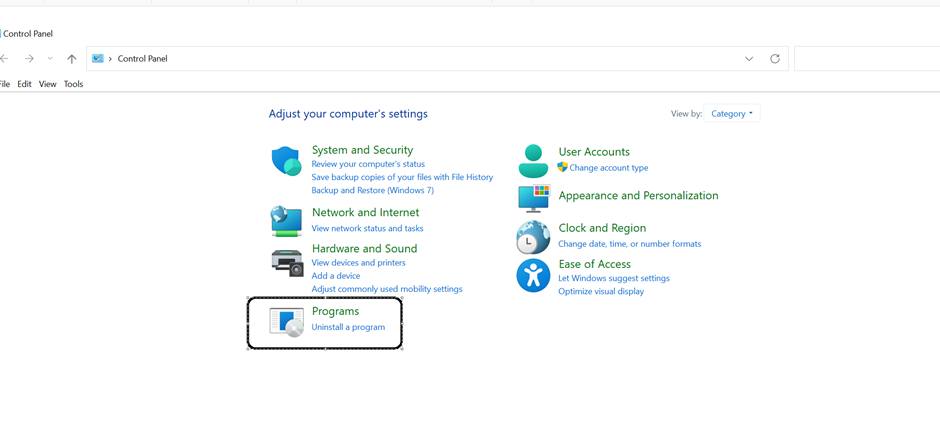Open Appearance and Personalization monitor icon
Screen dimensions: 940x423
(534, 198)
